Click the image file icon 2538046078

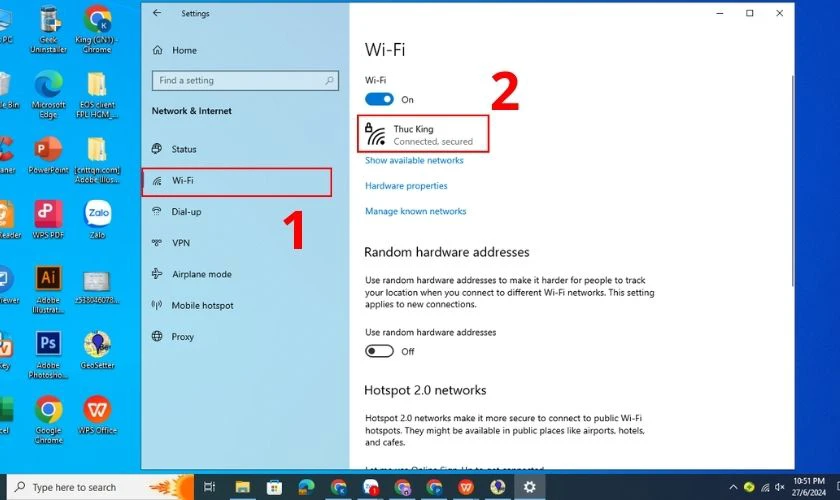click(97, 287)
